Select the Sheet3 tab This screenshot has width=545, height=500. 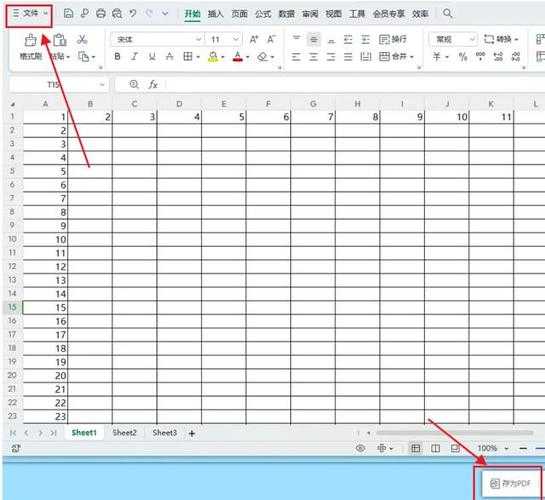pyautogui.click(x=164, y=433)
